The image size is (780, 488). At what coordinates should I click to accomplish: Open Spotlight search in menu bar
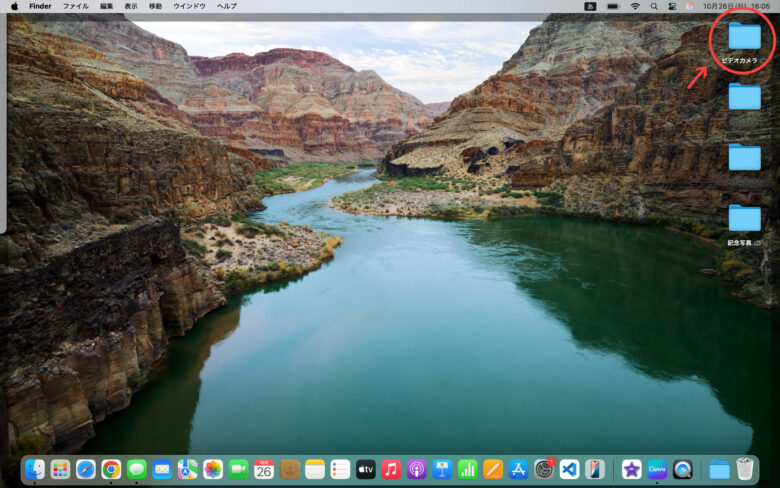coord(654,6)
